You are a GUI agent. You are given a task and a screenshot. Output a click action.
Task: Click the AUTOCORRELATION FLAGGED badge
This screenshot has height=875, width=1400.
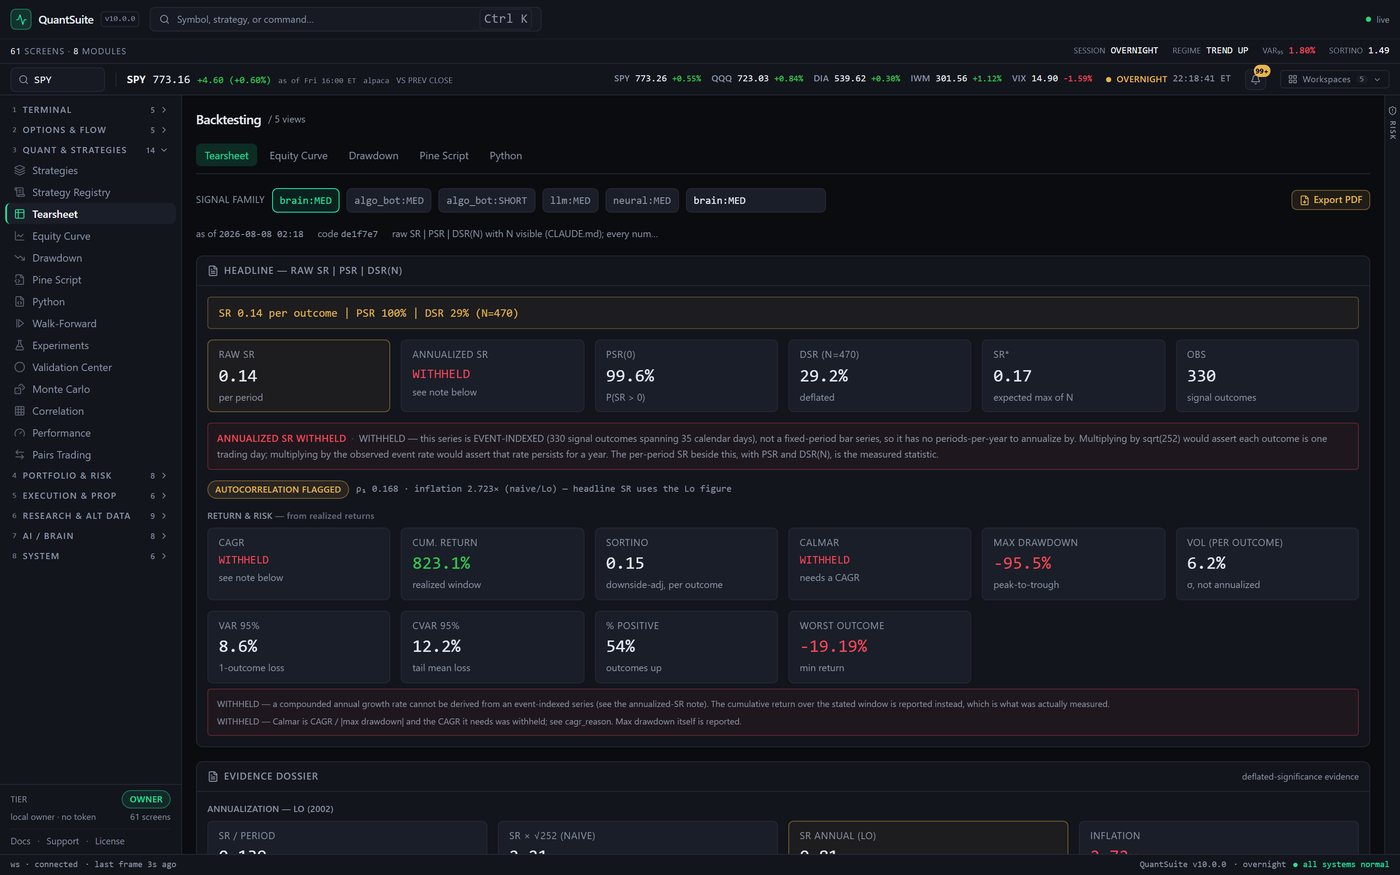coord(278,489)
